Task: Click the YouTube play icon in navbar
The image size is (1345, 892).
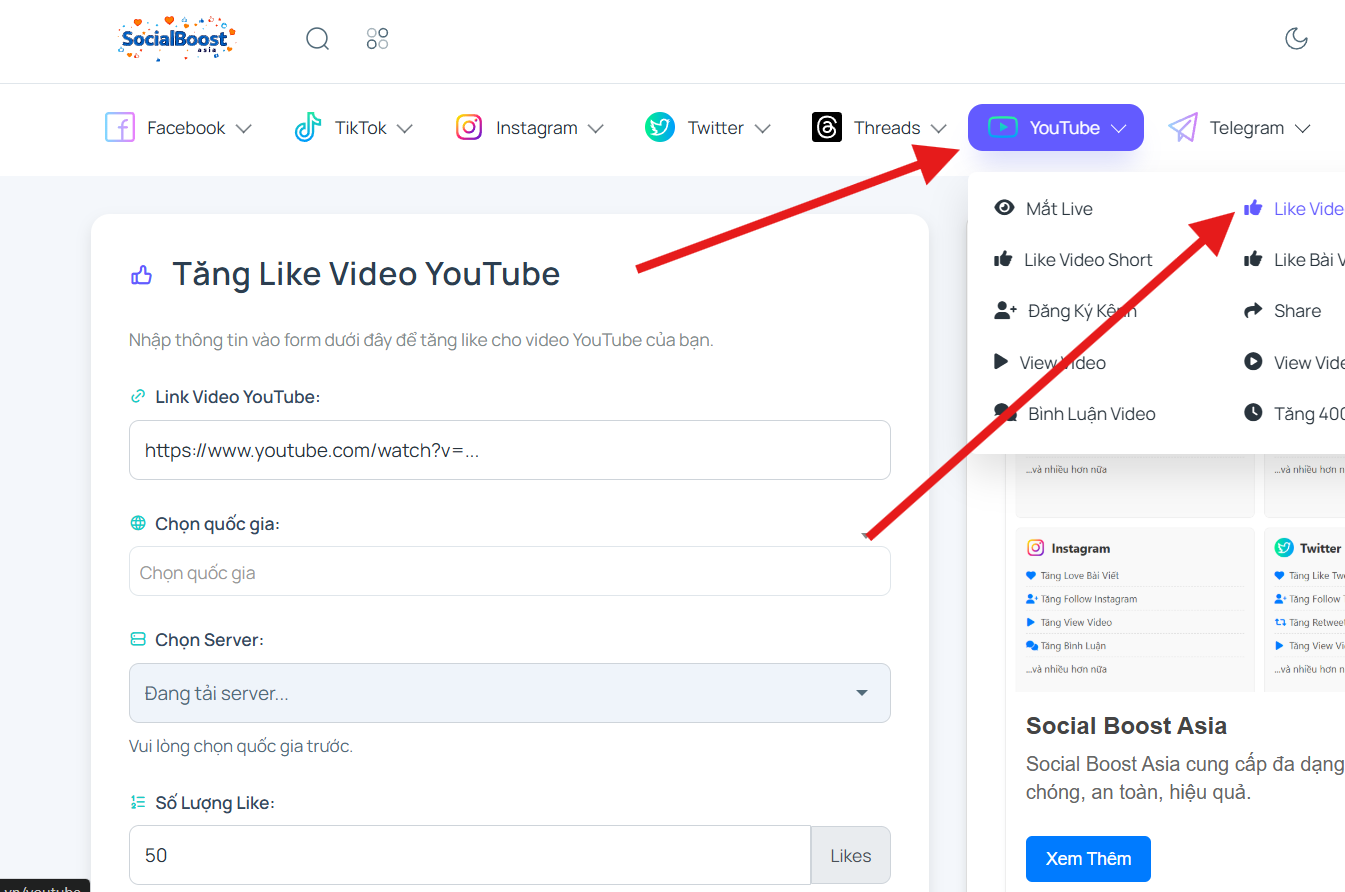Action: [1002, 128]
